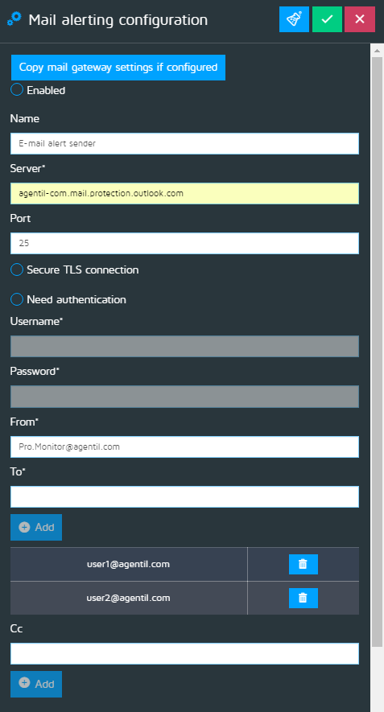Click the Cc recipient input field

[185, 653]
